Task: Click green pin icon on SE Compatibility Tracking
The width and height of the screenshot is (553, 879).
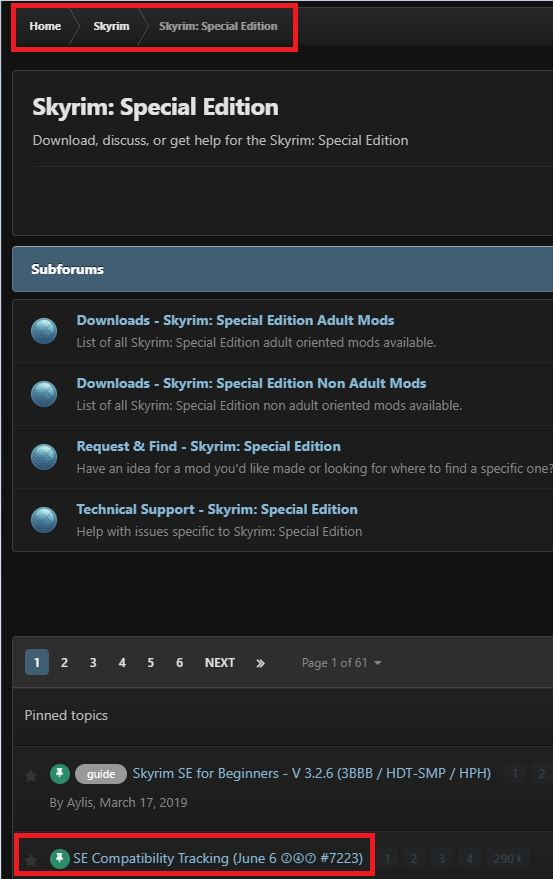Action: 59,858
